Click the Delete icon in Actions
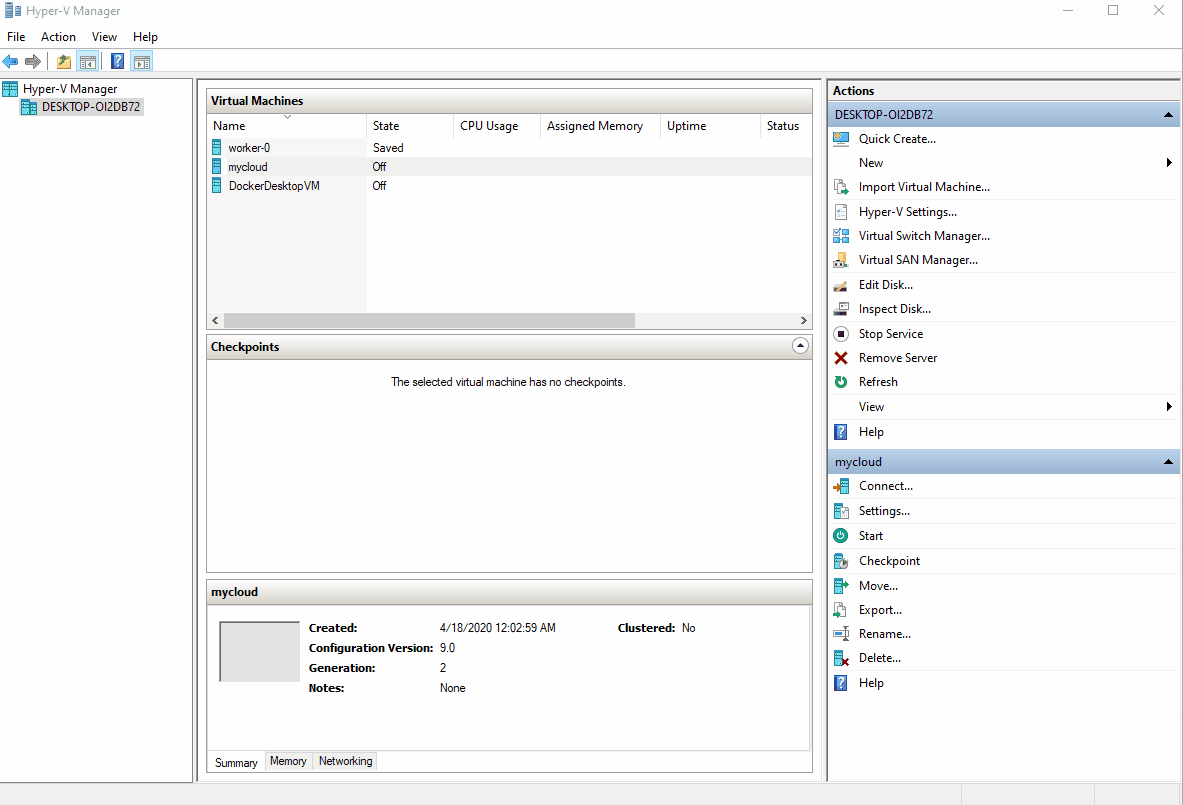 [x=840, y=659]
